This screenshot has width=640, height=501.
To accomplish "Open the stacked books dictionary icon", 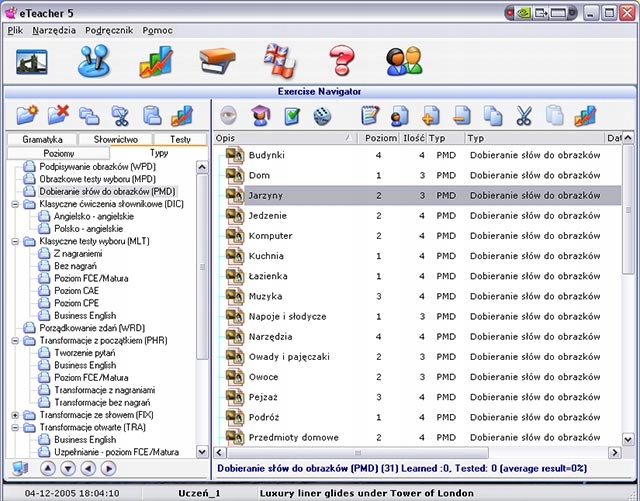I will [x=217, y=61].
